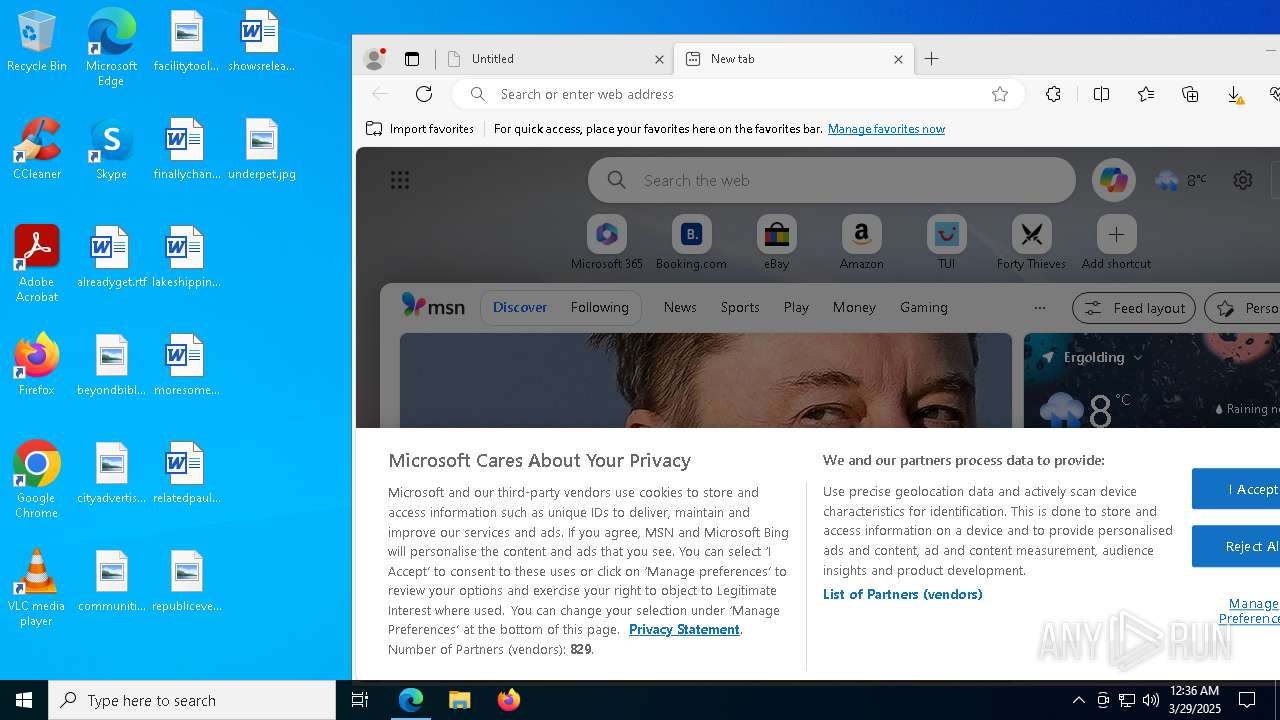Select the Discover feed tab
This screenshot has height=720, width=1280.
point(520,308)
